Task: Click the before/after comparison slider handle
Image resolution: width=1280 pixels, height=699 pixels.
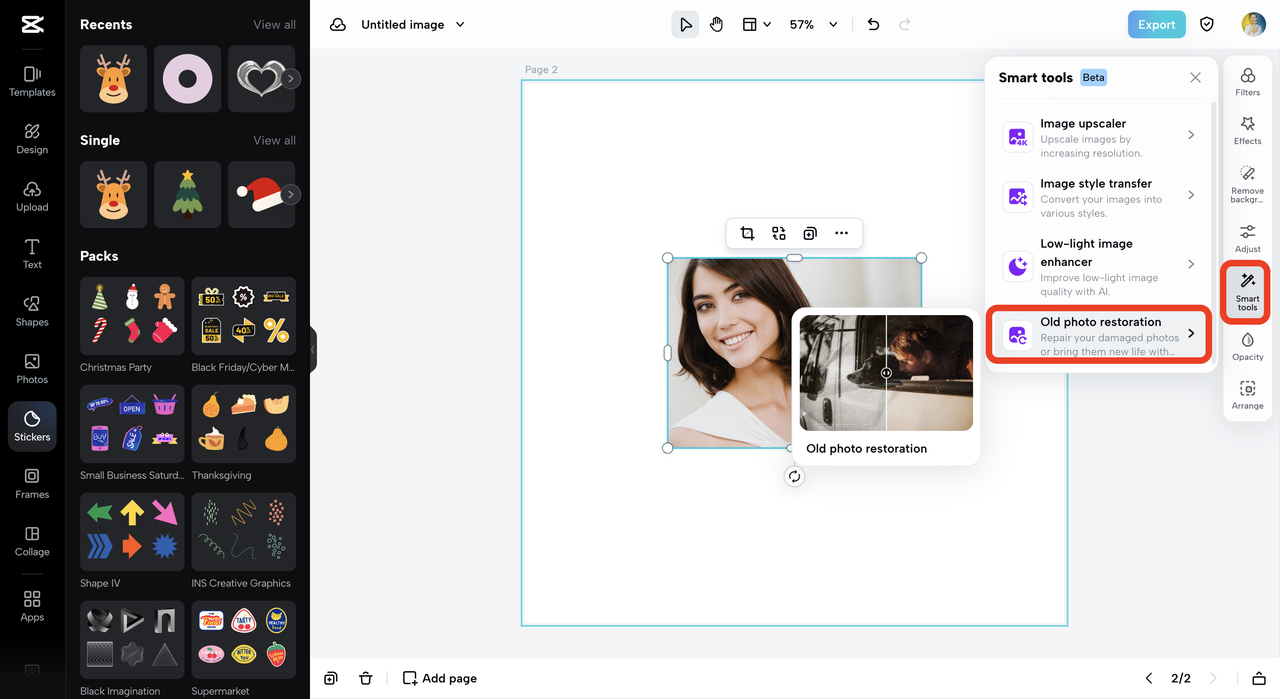Action: coord(886,373)
